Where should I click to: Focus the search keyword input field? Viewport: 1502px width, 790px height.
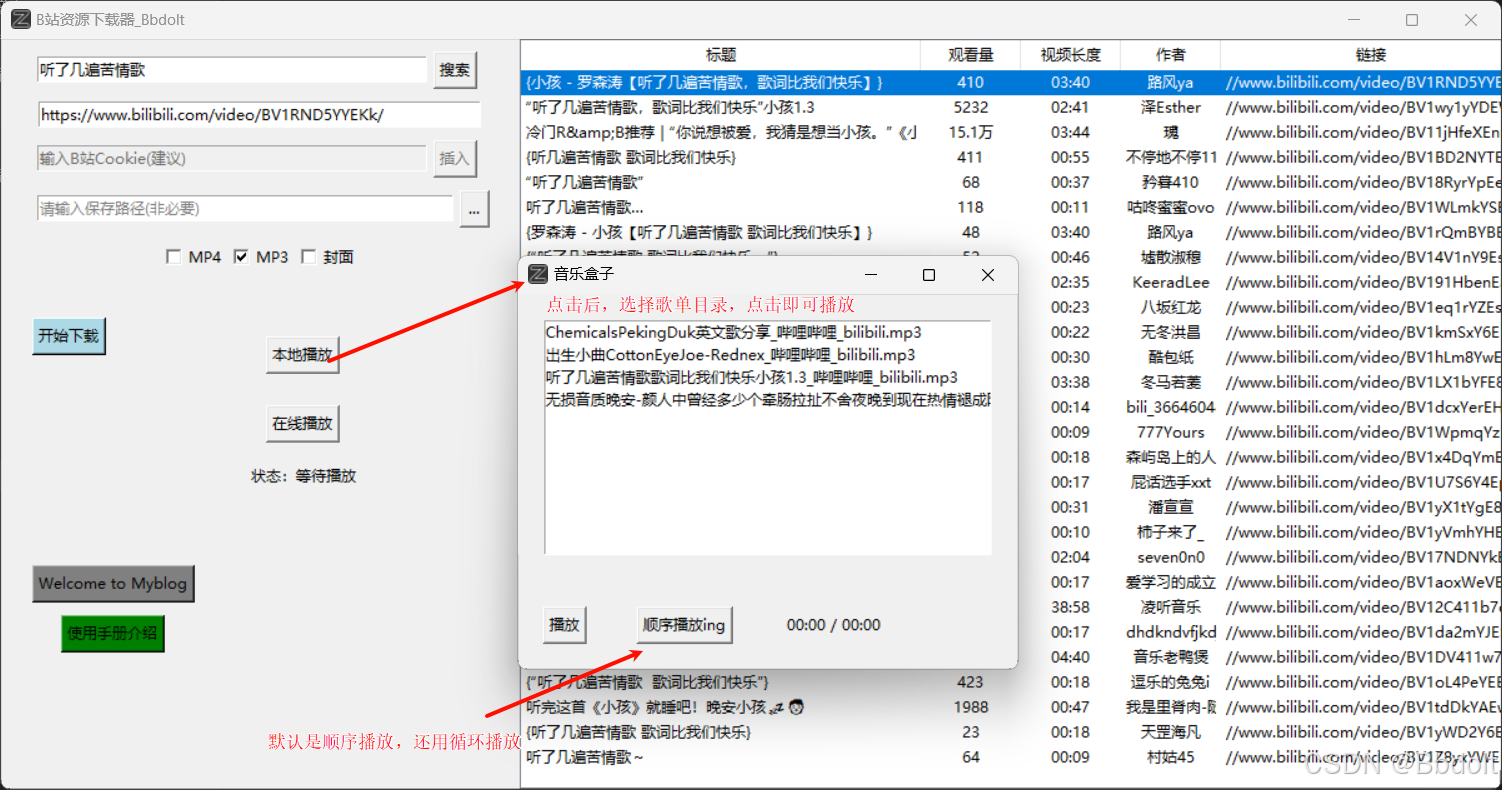pos(232,70)
